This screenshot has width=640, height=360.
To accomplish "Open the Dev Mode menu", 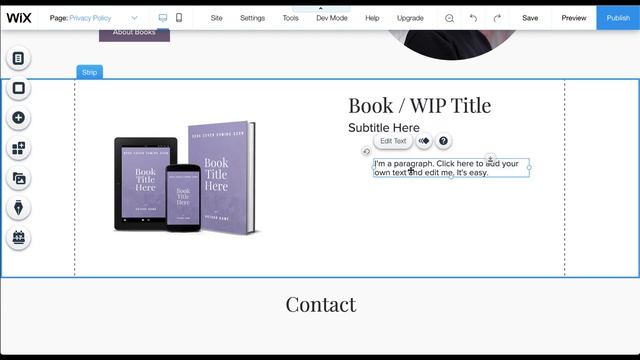I will [332, 18].
